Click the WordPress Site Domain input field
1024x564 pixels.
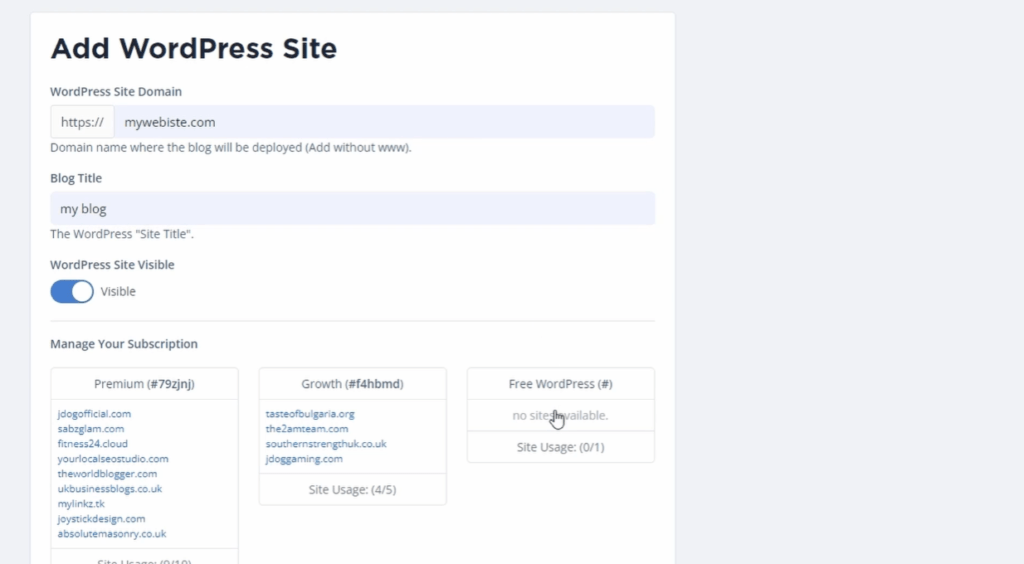coord(384,122)
